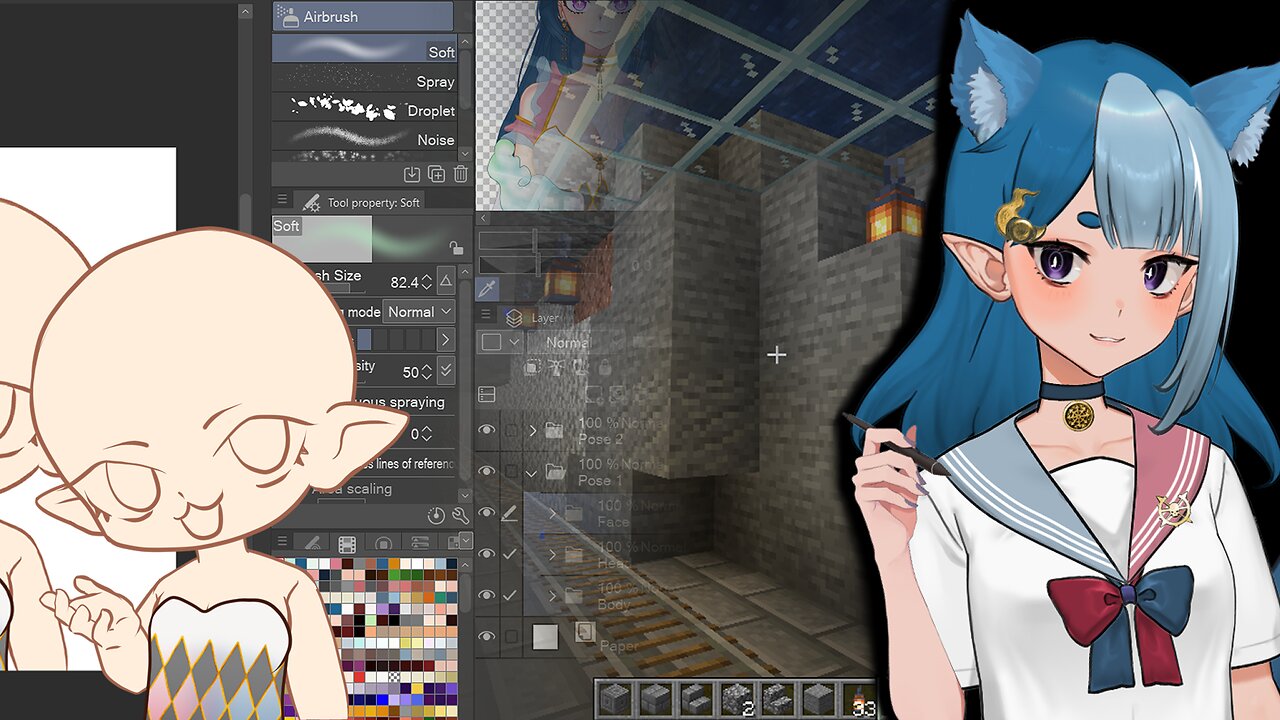The height and width of the screenshot is (720, 1280).
Task: Pick the transparent checkered swatch in color set
Action: click(x=395, y=676)
